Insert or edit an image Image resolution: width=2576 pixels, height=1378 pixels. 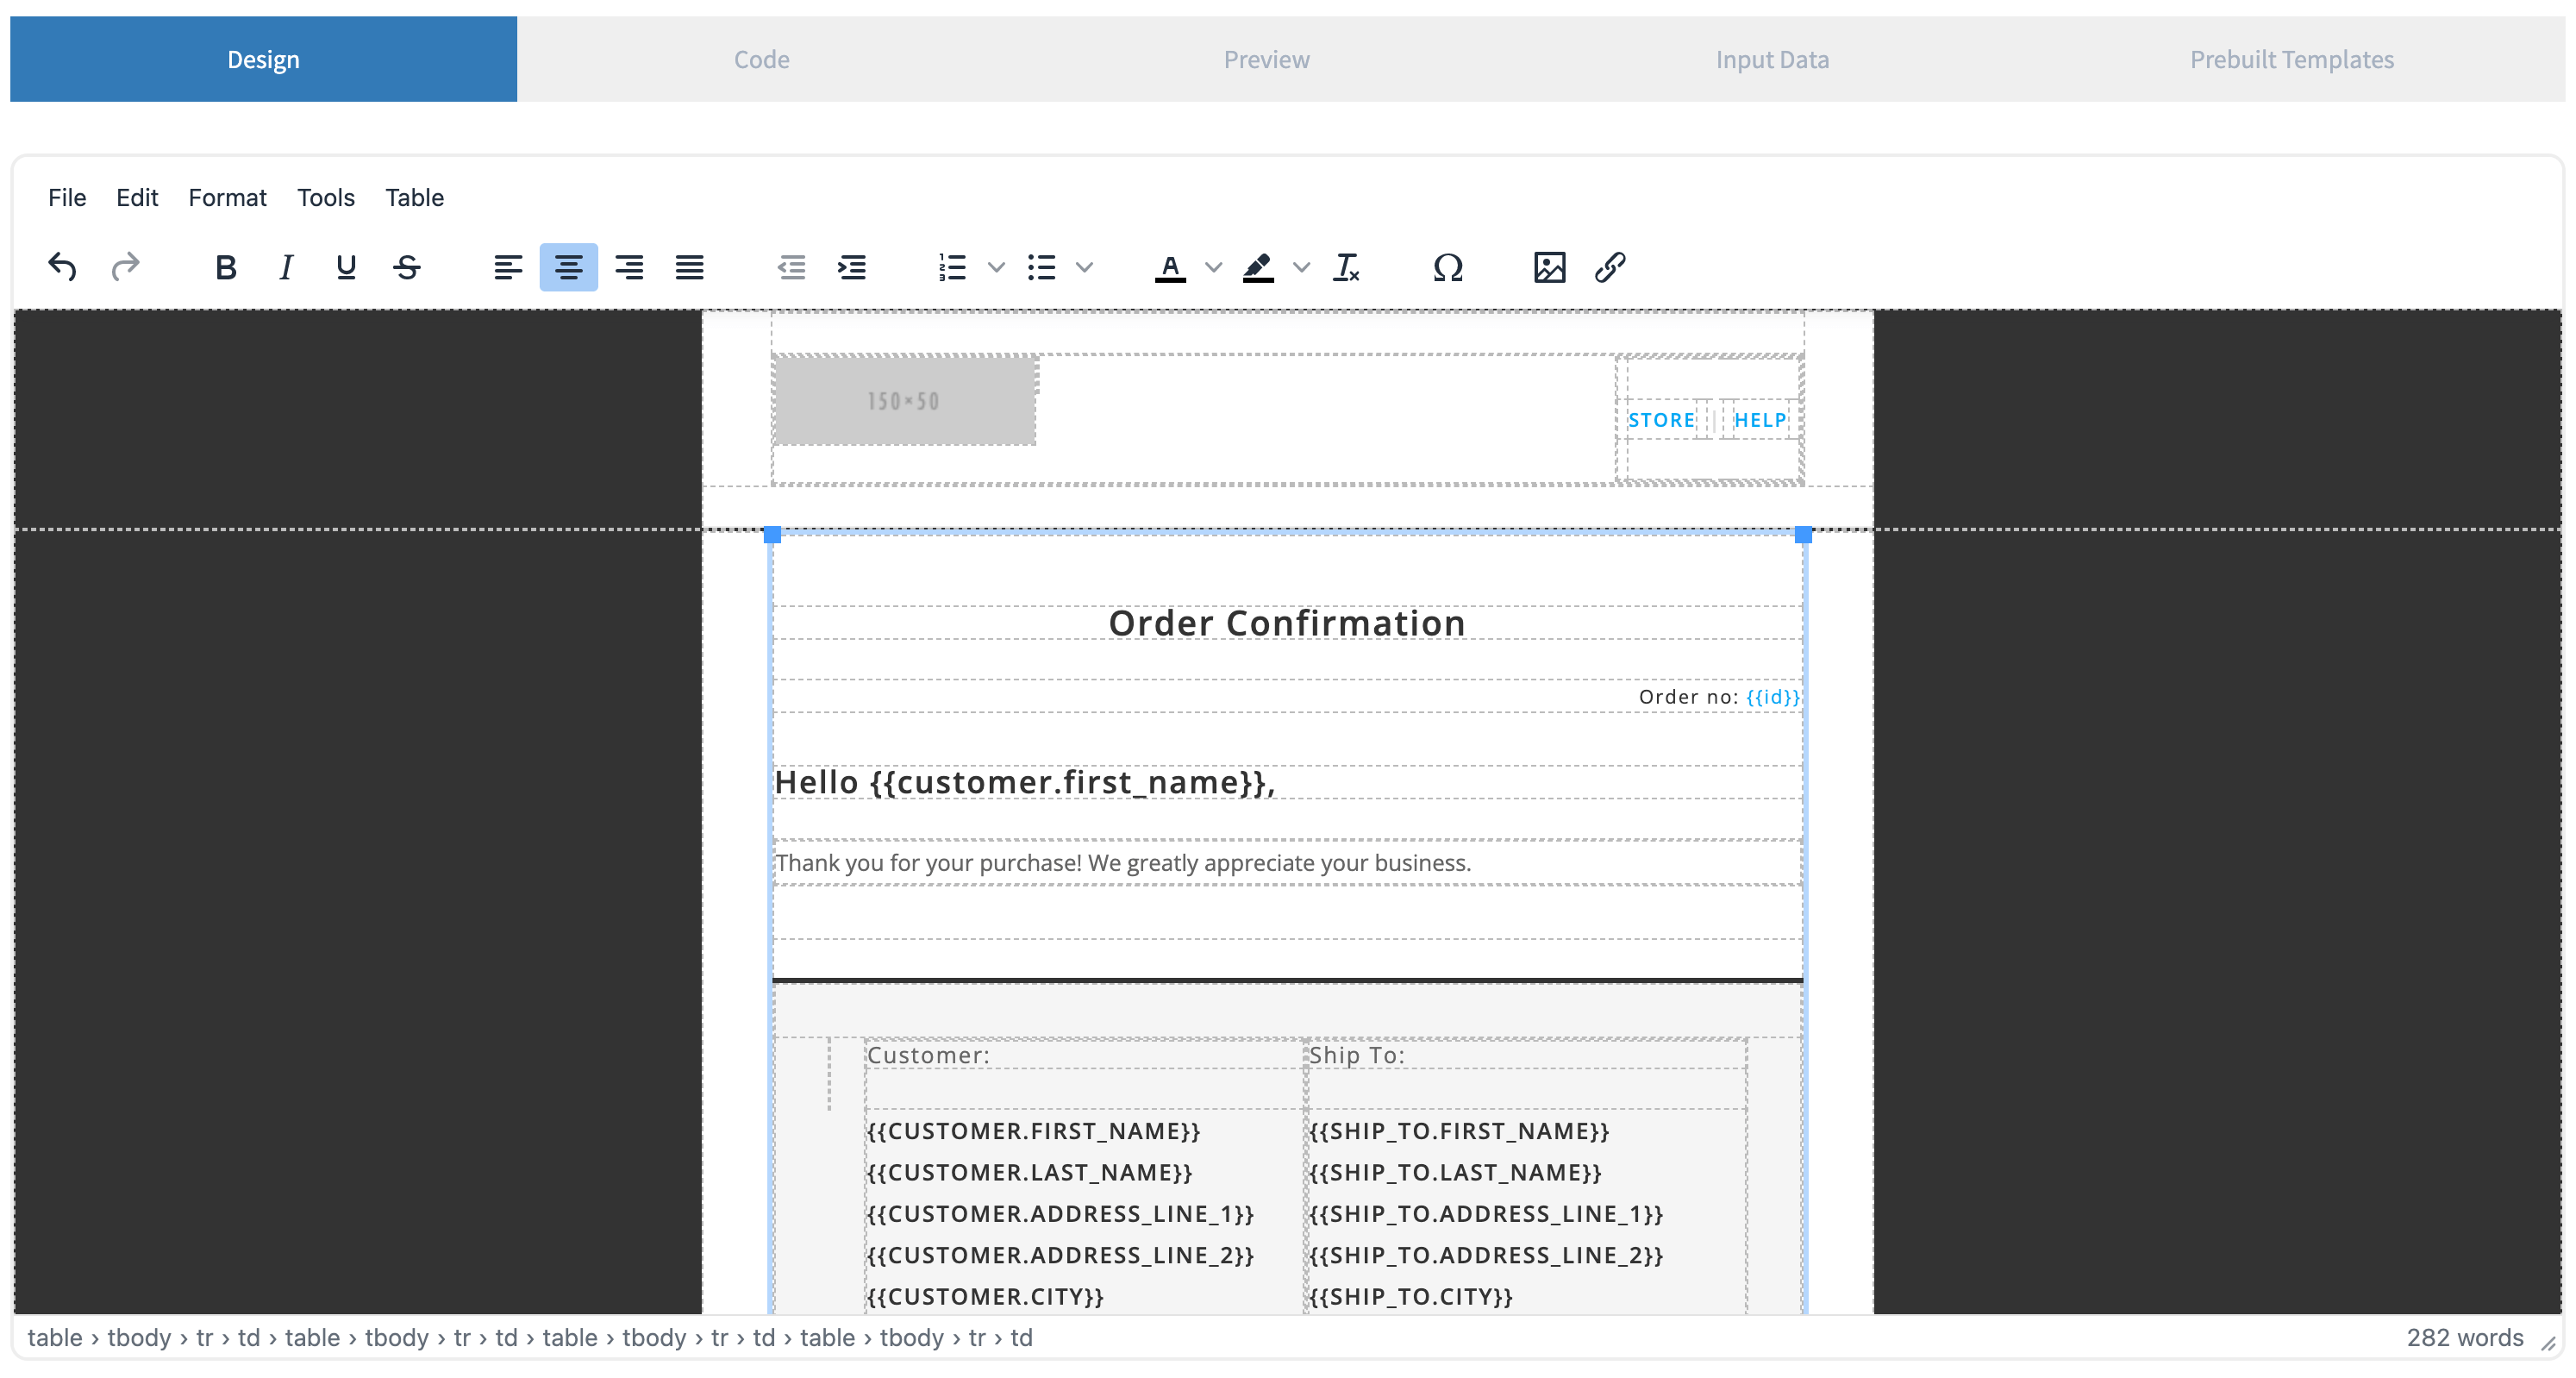[x=1549, y=267]
